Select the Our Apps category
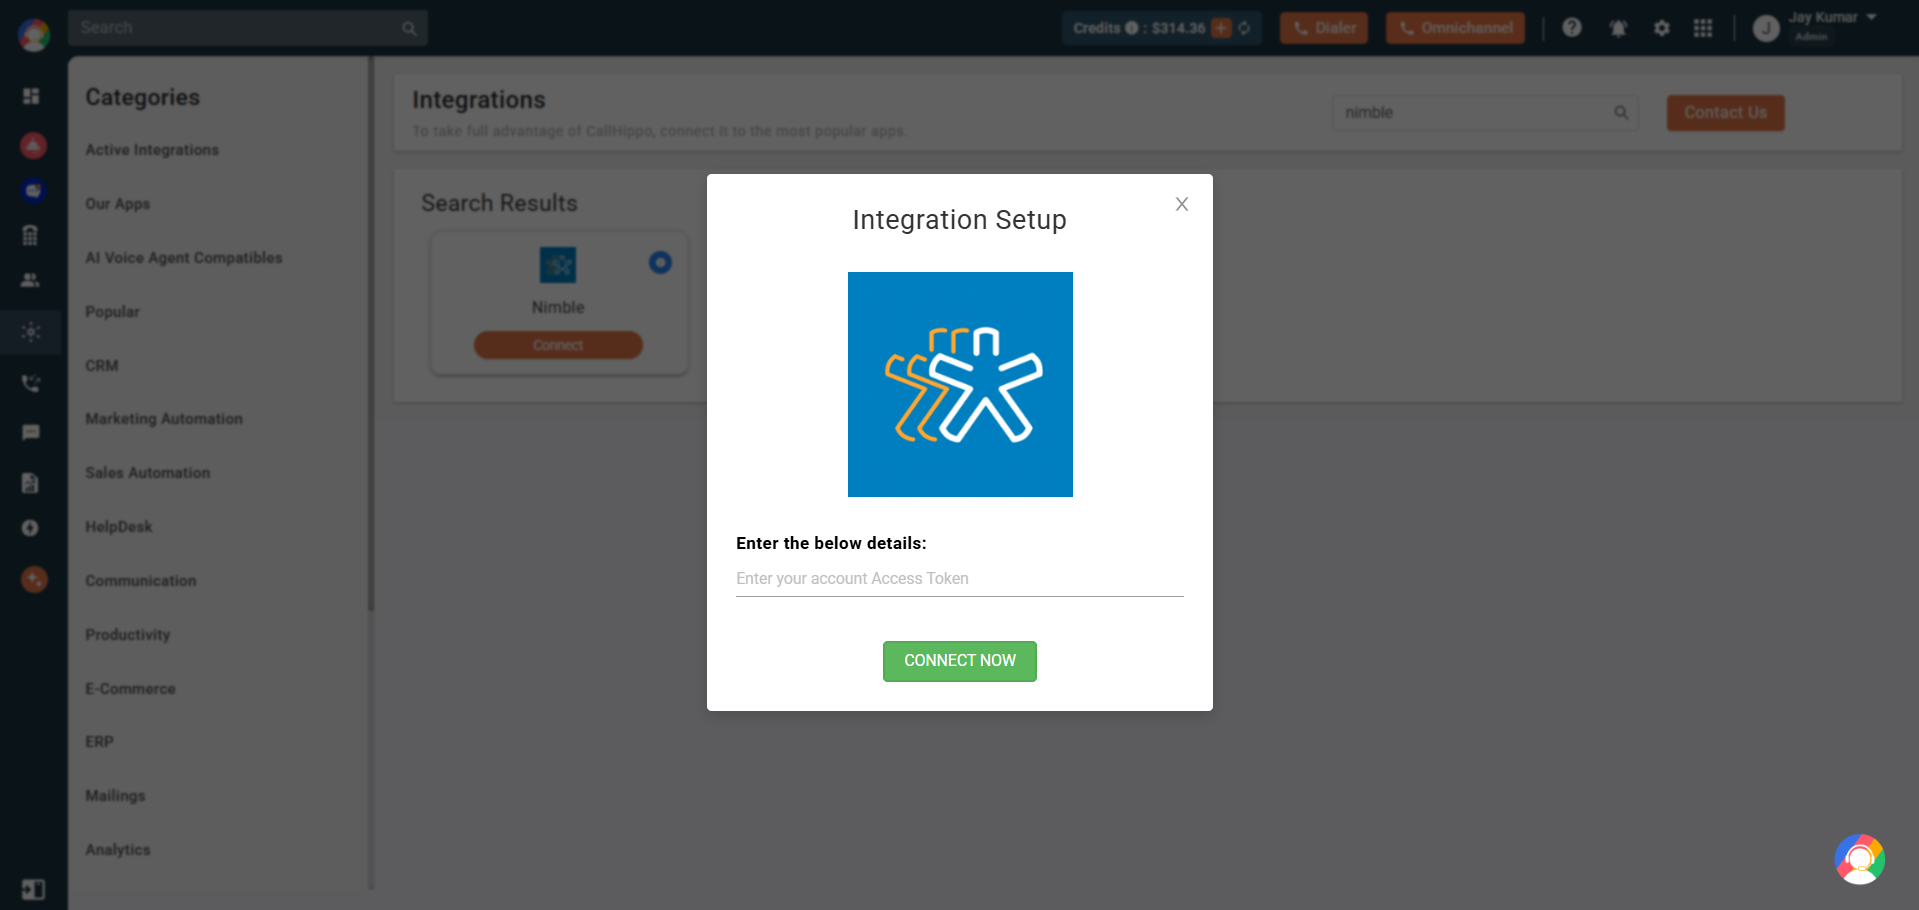 point(118,204)
